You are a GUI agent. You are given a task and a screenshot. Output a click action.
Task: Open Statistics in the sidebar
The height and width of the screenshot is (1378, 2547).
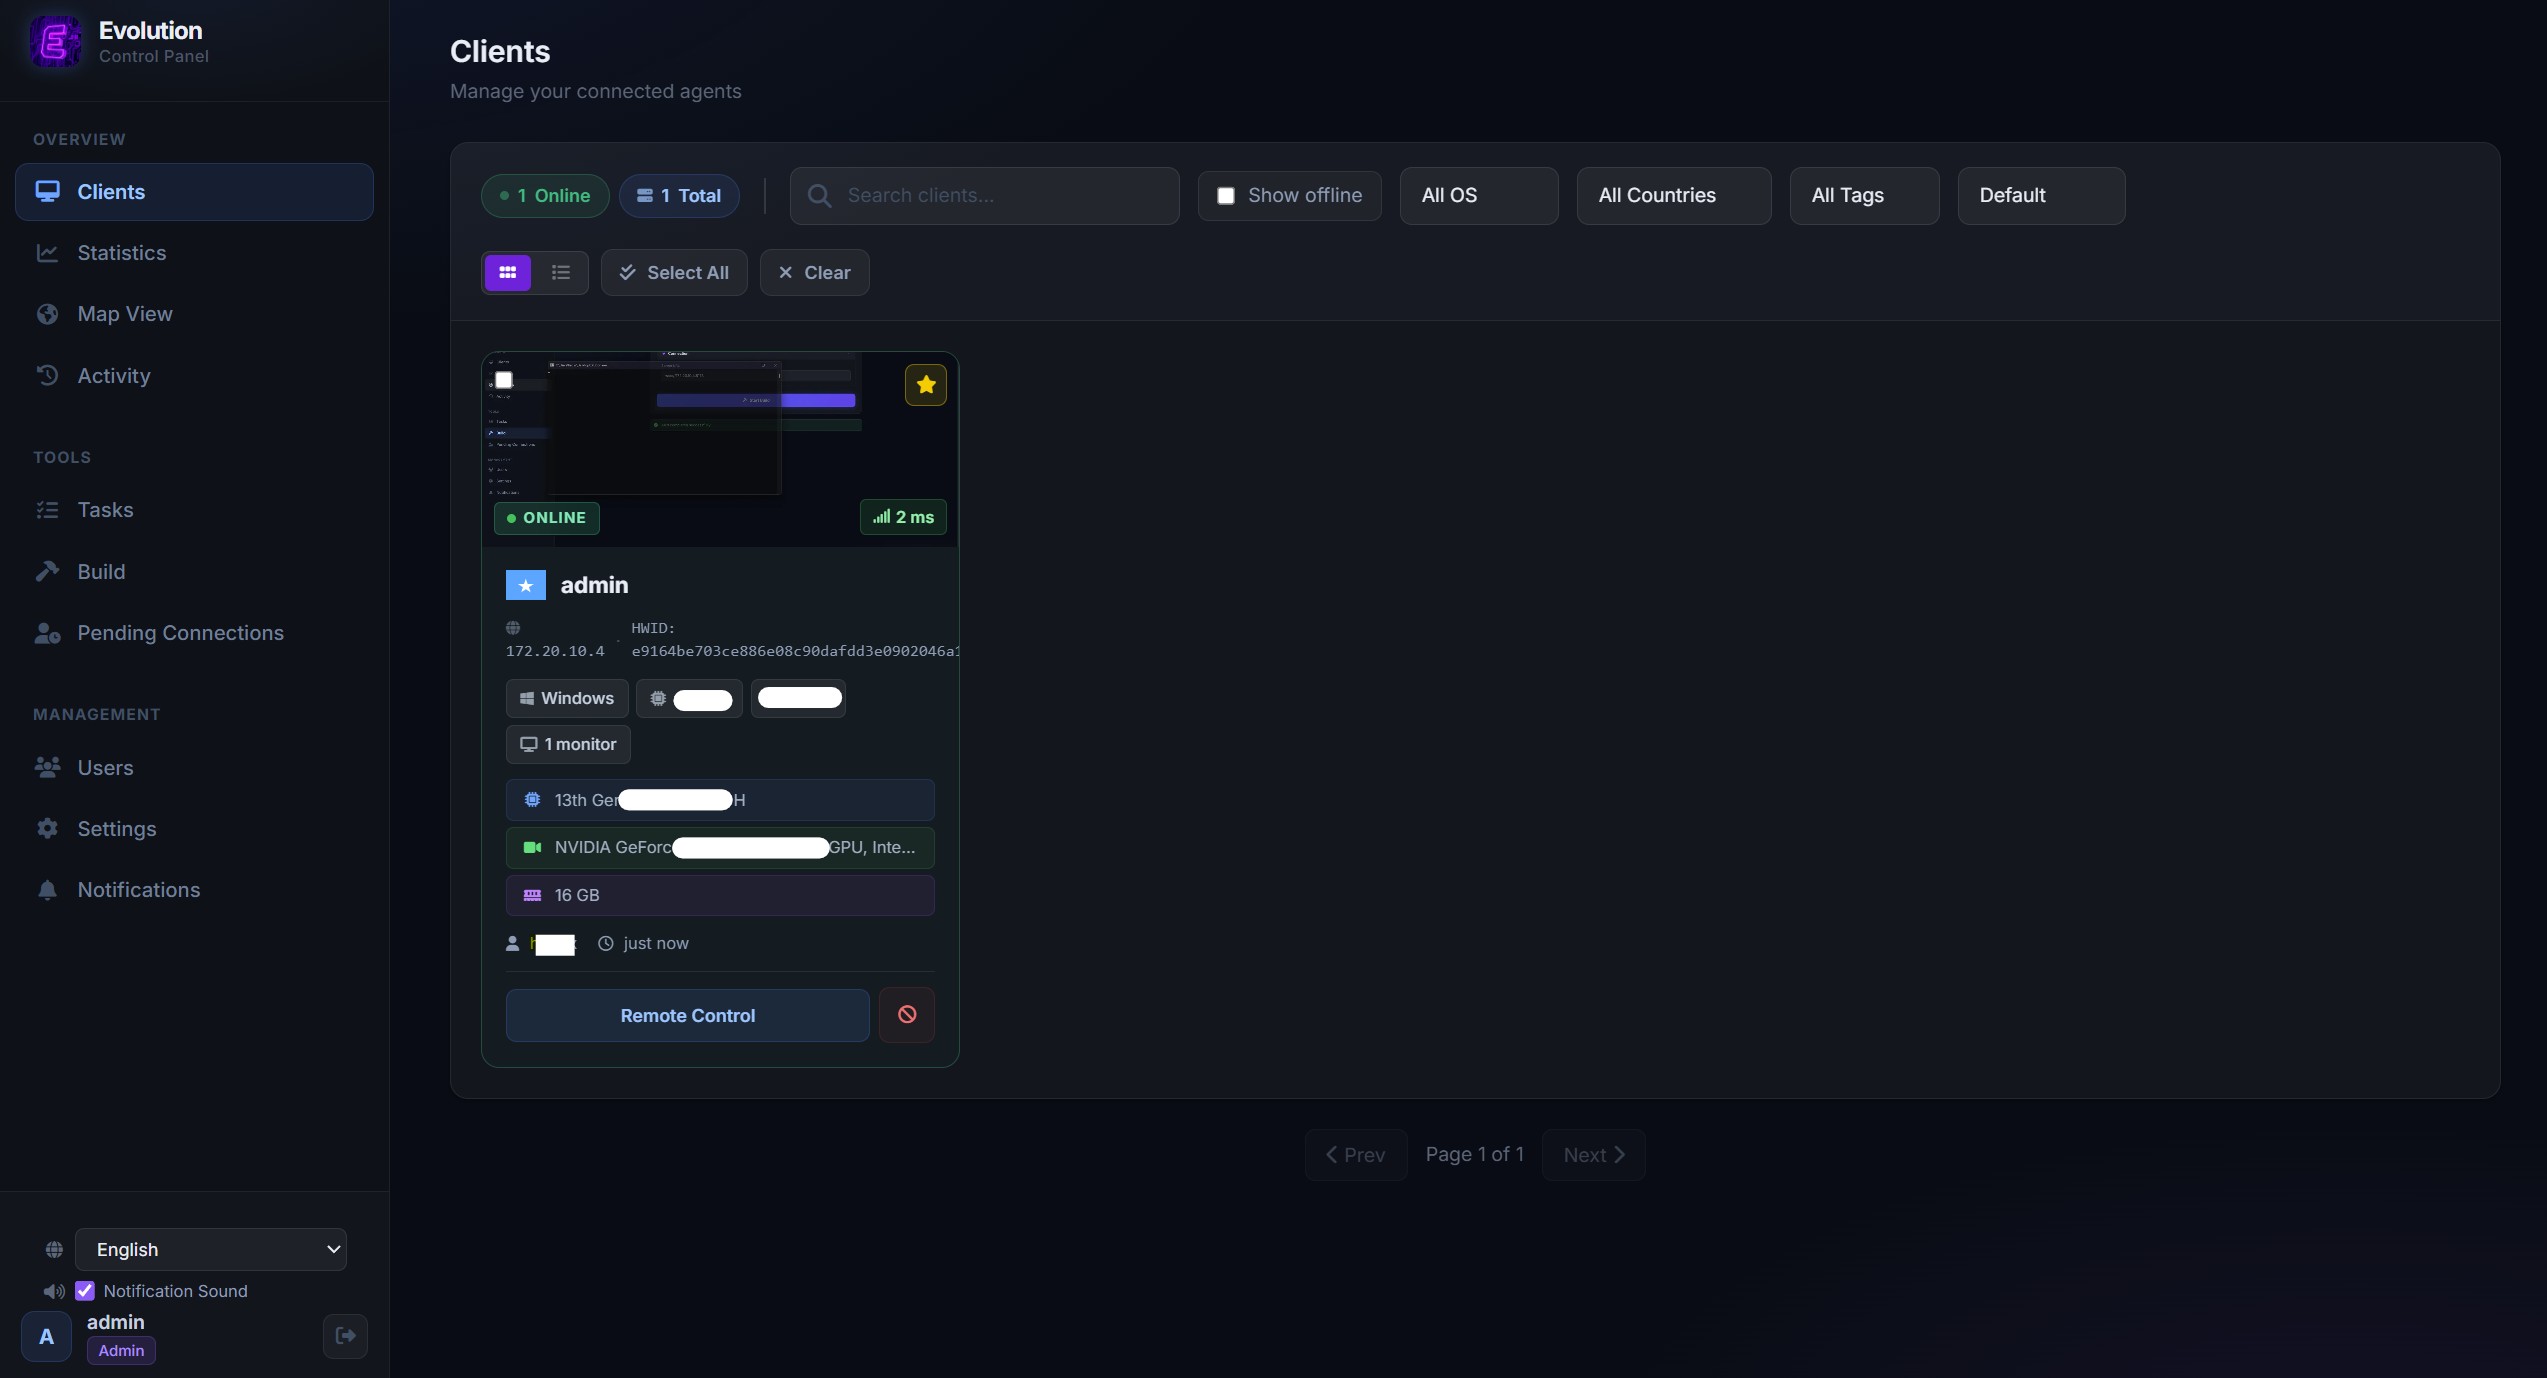(x=194, y=253)
